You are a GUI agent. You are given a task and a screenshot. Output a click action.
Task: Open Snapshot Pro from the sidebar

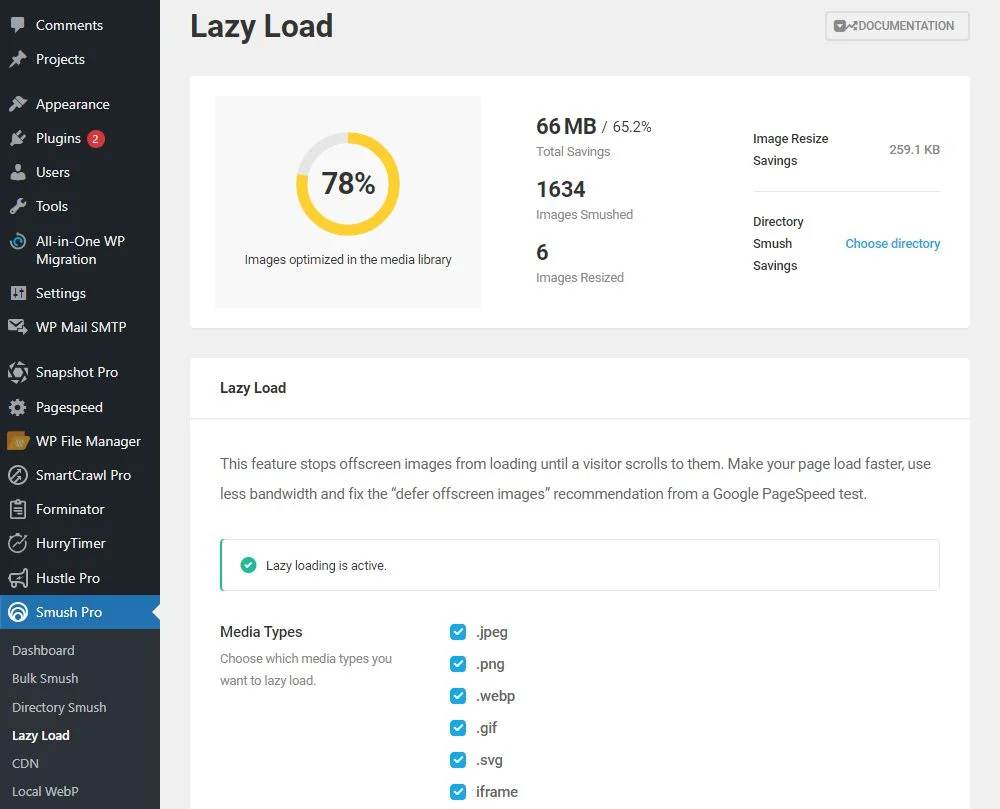click(74, 372)
